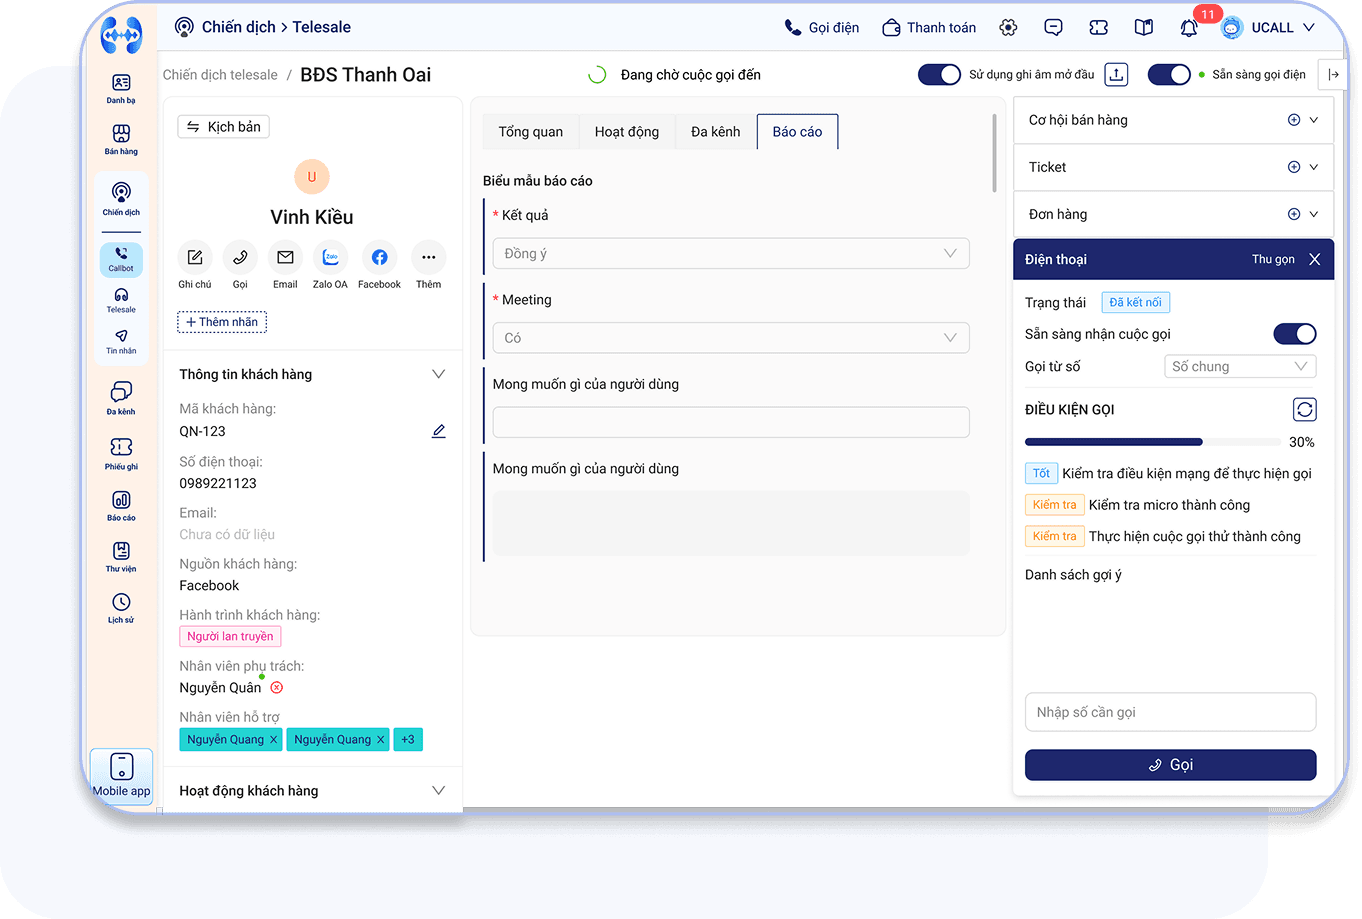Toggle the Sẵn sàng gọi điện switch
The height and width of the screenshot is (919, 1362).
tap(1168, 75)
